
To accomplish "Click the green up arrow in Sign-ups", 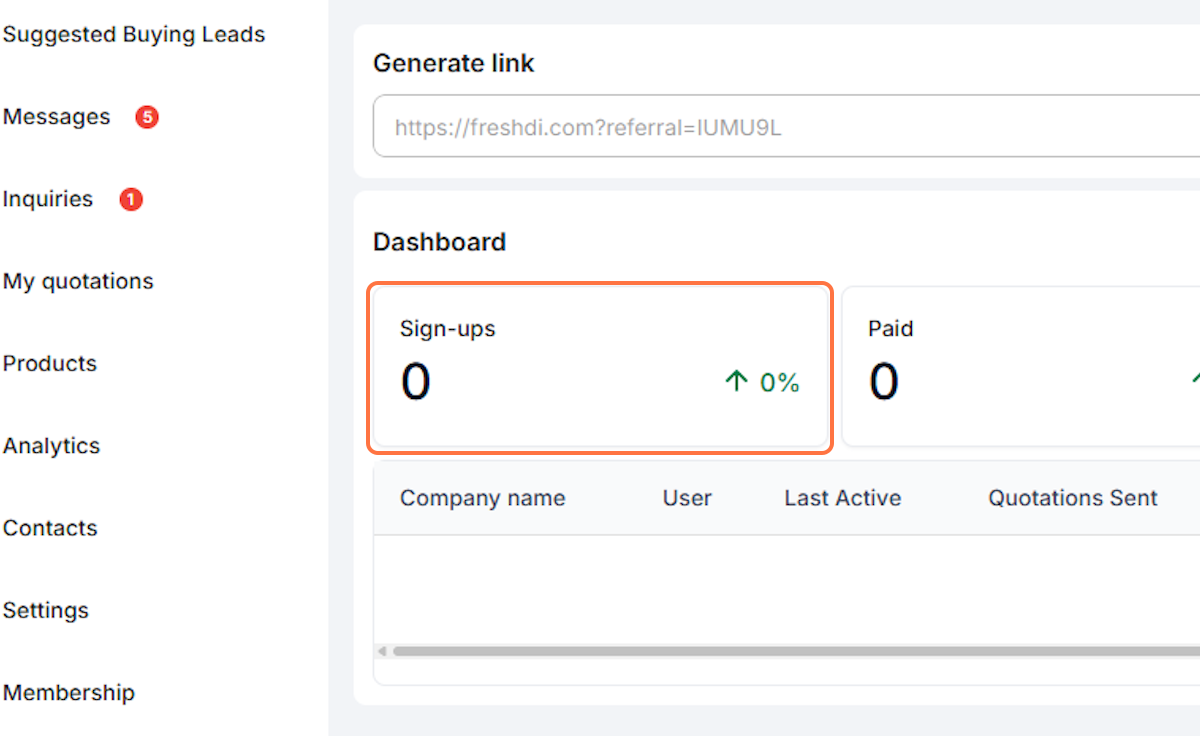I will (x=737, y=381).
